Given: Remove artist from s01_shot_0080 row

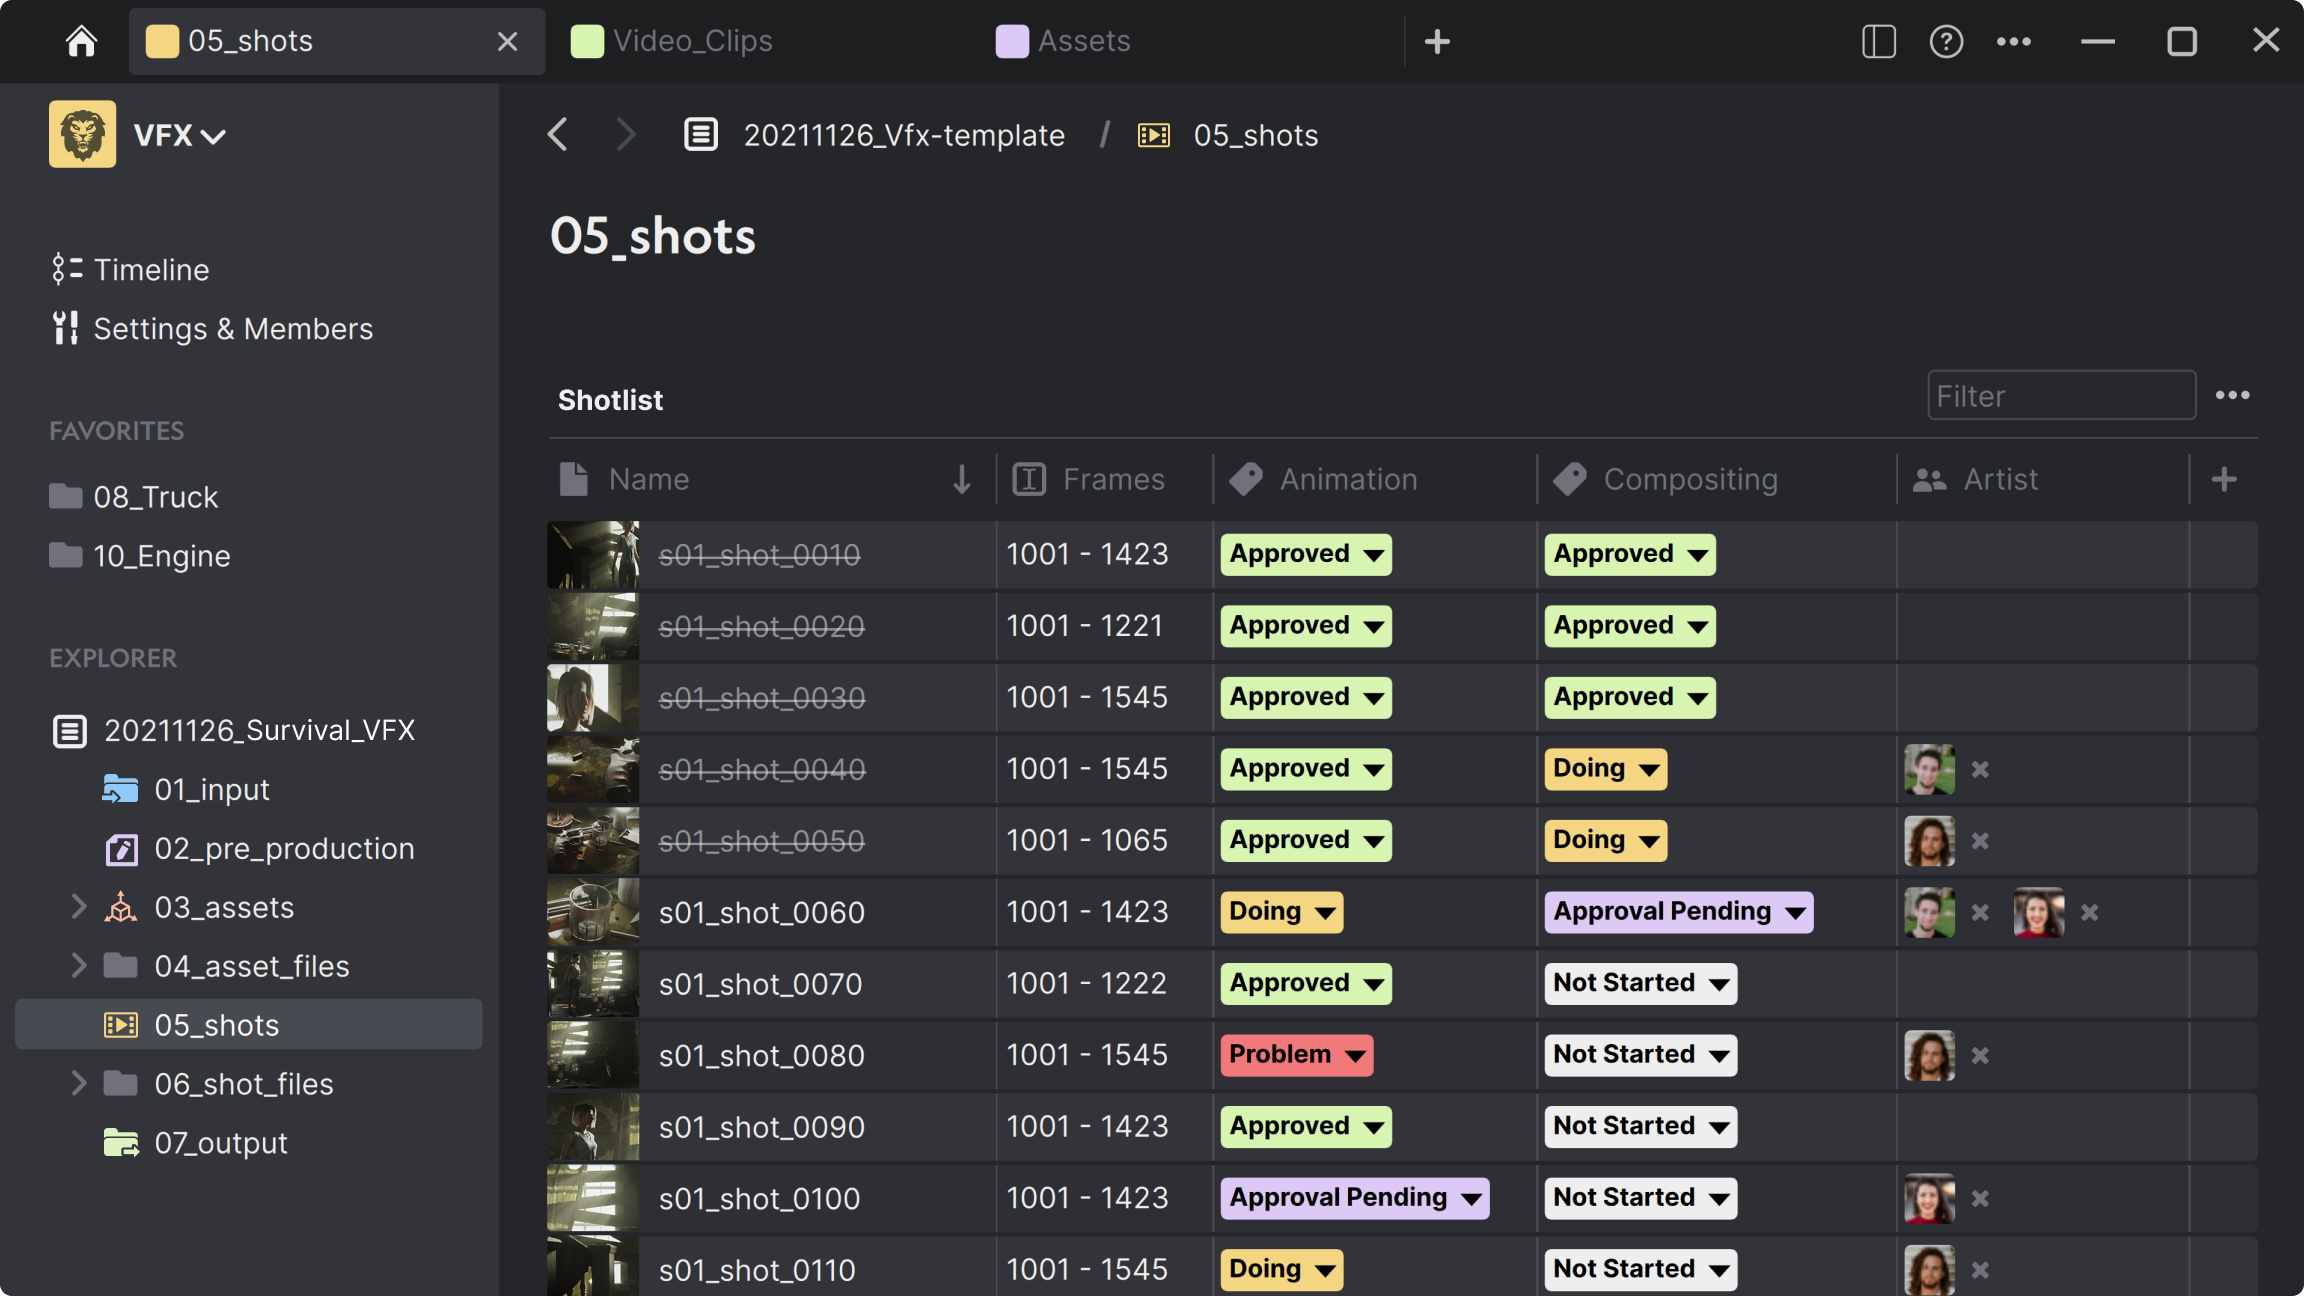Looking at the screenshot, I should tap(1980, 1056).
